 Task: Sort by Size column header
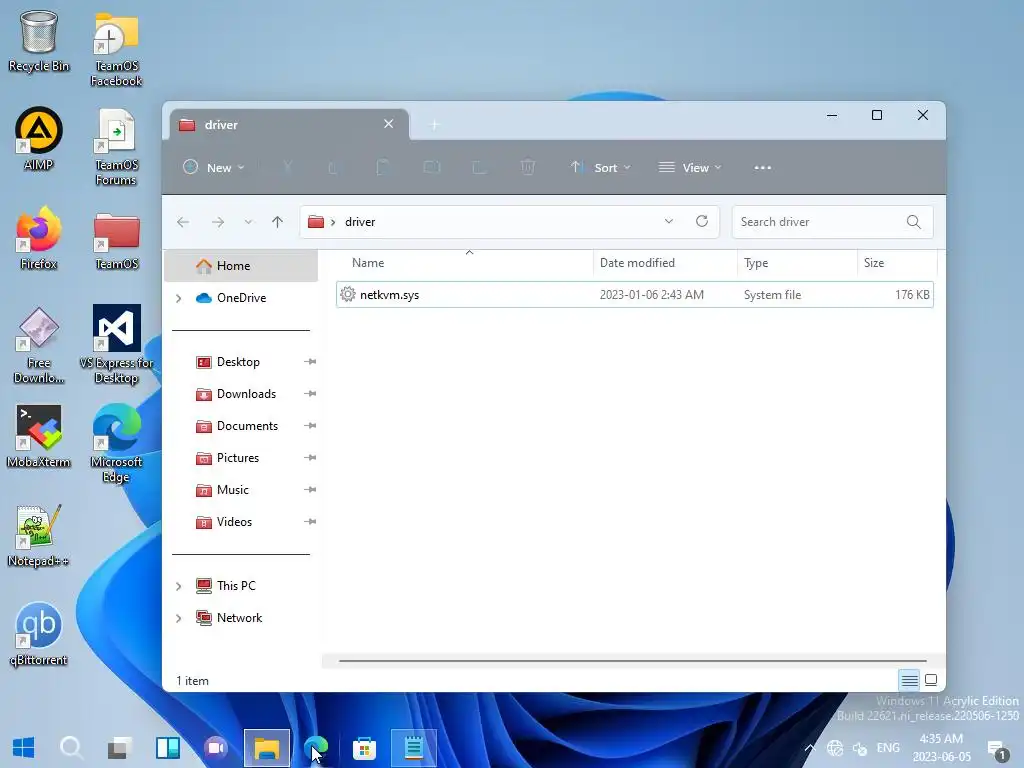(x=897, y=263)
